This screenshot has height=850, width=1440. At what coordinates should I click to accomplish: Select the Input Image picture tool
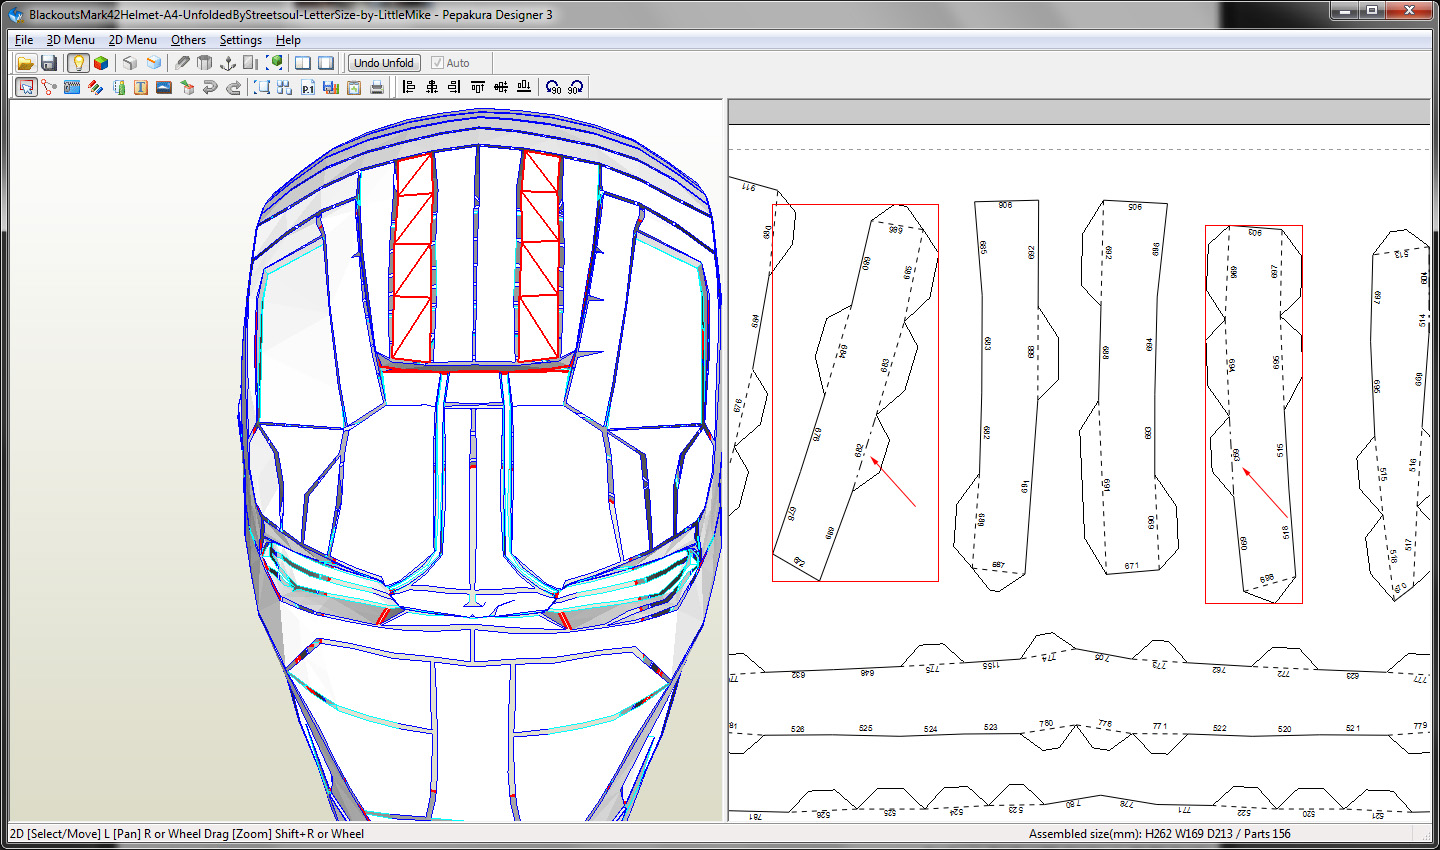coord(164,87)
